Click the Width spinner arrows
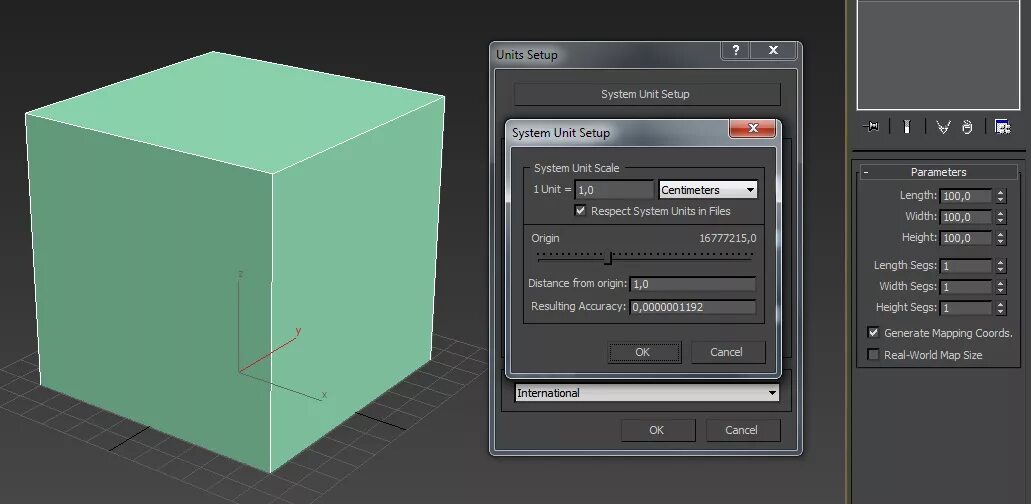The image size is (1031, 504). pos(1000,217)
